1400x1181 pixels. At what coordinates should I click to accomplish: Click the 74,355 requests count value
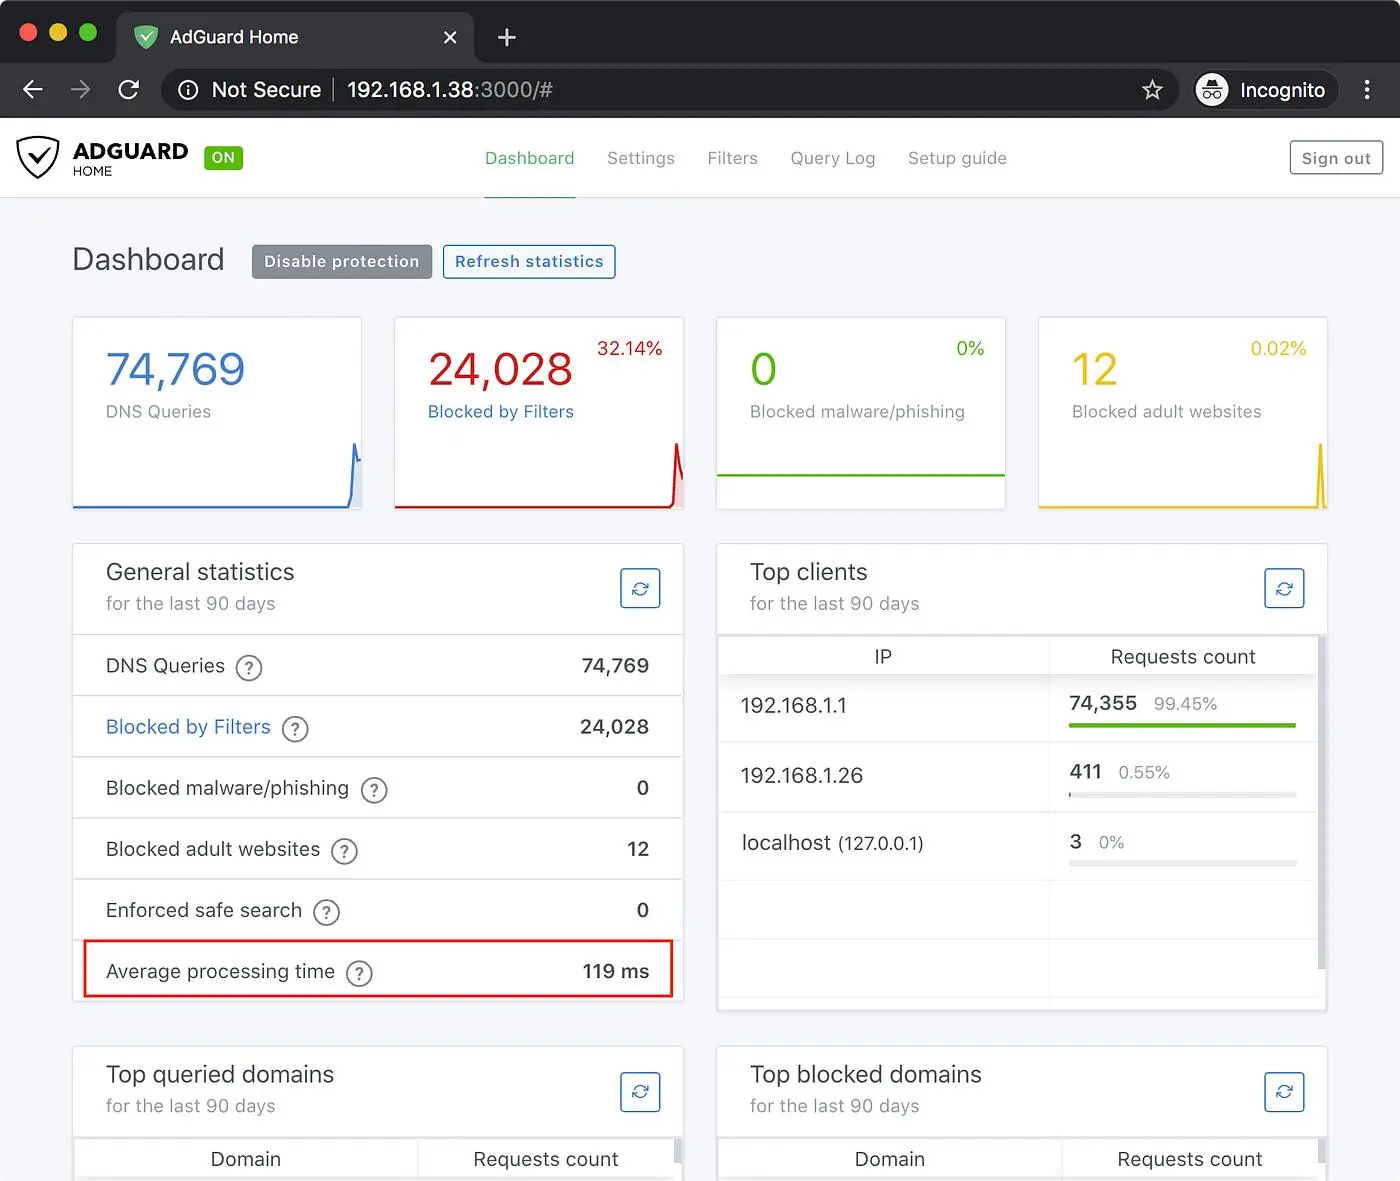(x=1103, y=703)
